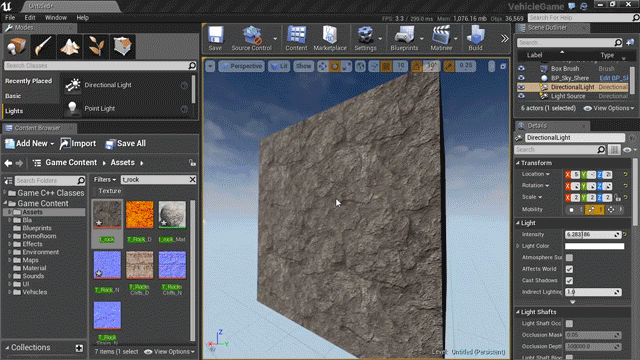This screenshot has height=360, width=640.
Task: Toggle visibility of DirectionalLight actor
Action: (521, 87)
